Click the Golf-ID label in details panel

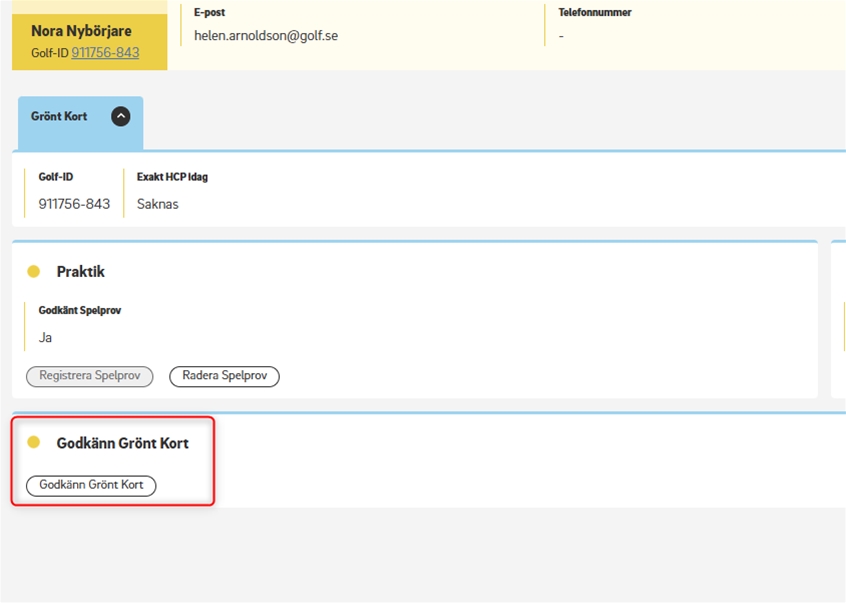coord(56,177)
